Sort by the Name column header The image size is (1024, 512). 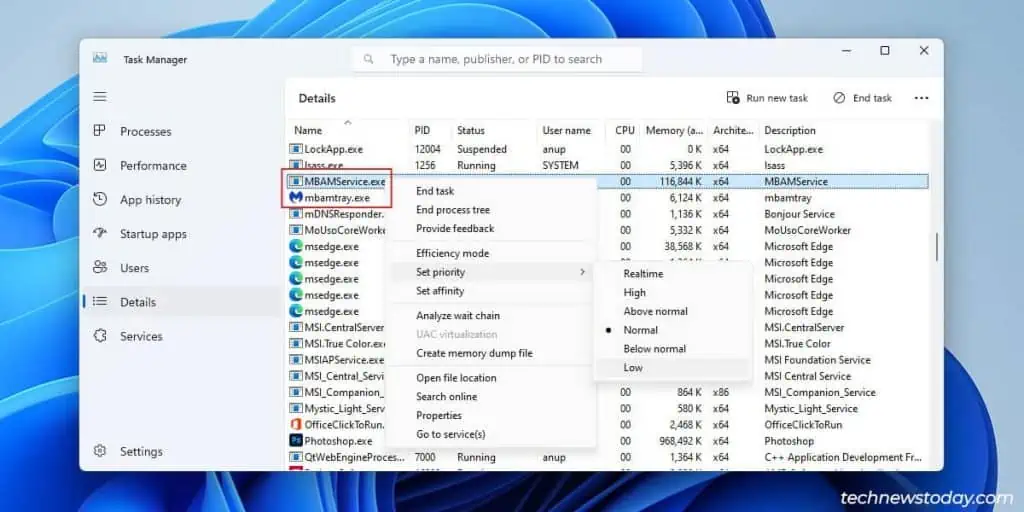pyautogui.click(x=348, y=130)
